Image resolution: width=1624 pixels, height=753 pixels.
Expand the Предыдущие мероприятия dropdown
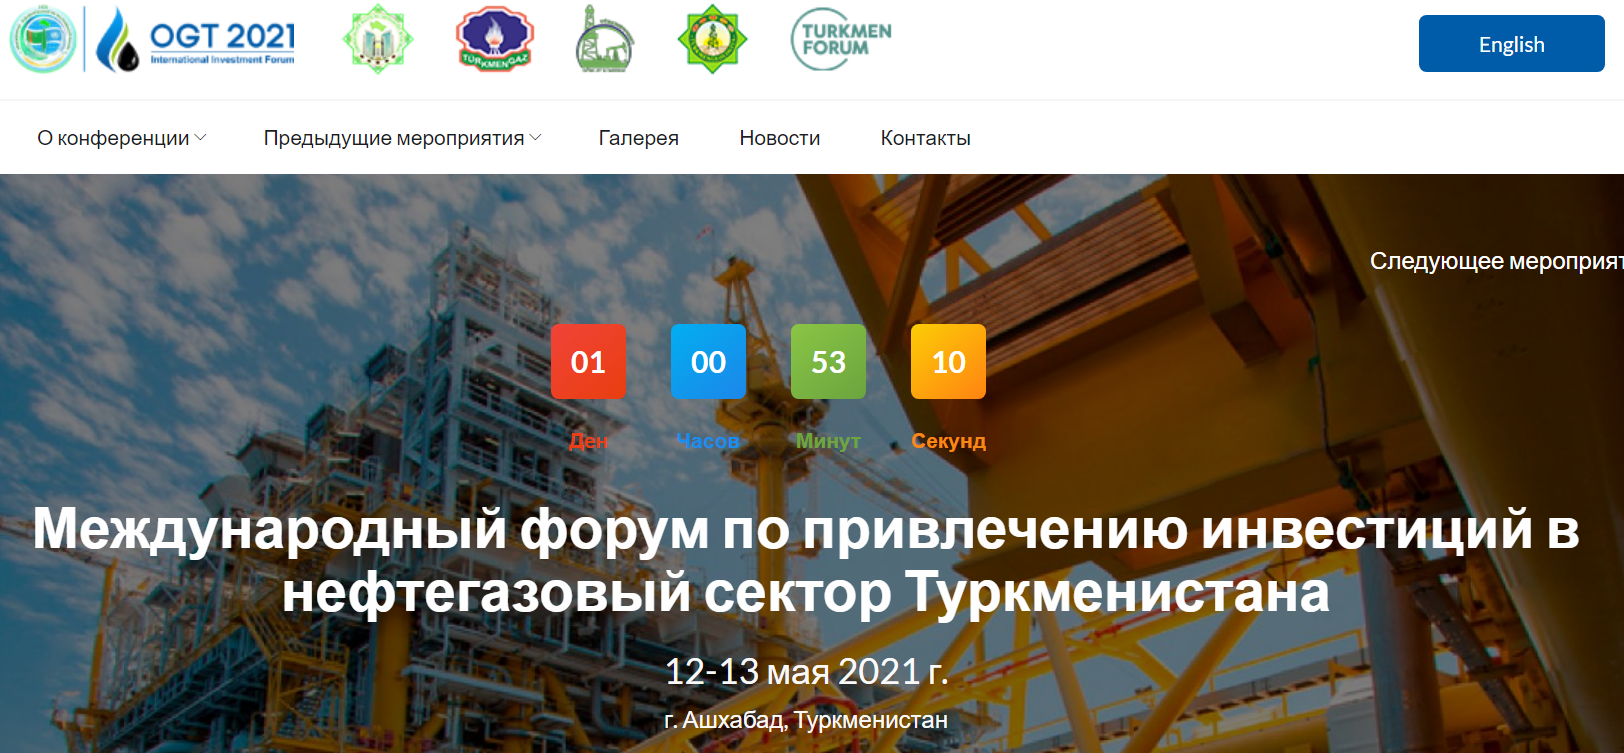[393, 138]
